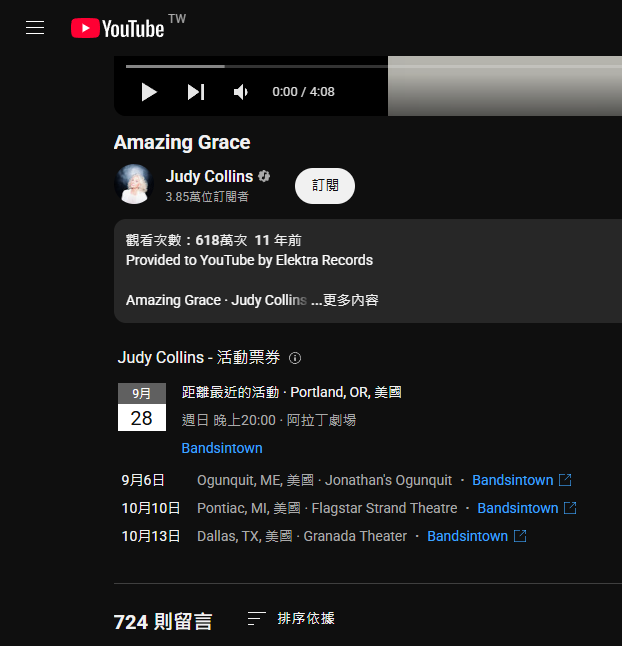Image resolution: width=622 pixels, height=646 pixels.
Task: Subscribe with the 訂閱 button
Action: pyautogui.click(x=325, y=185)
